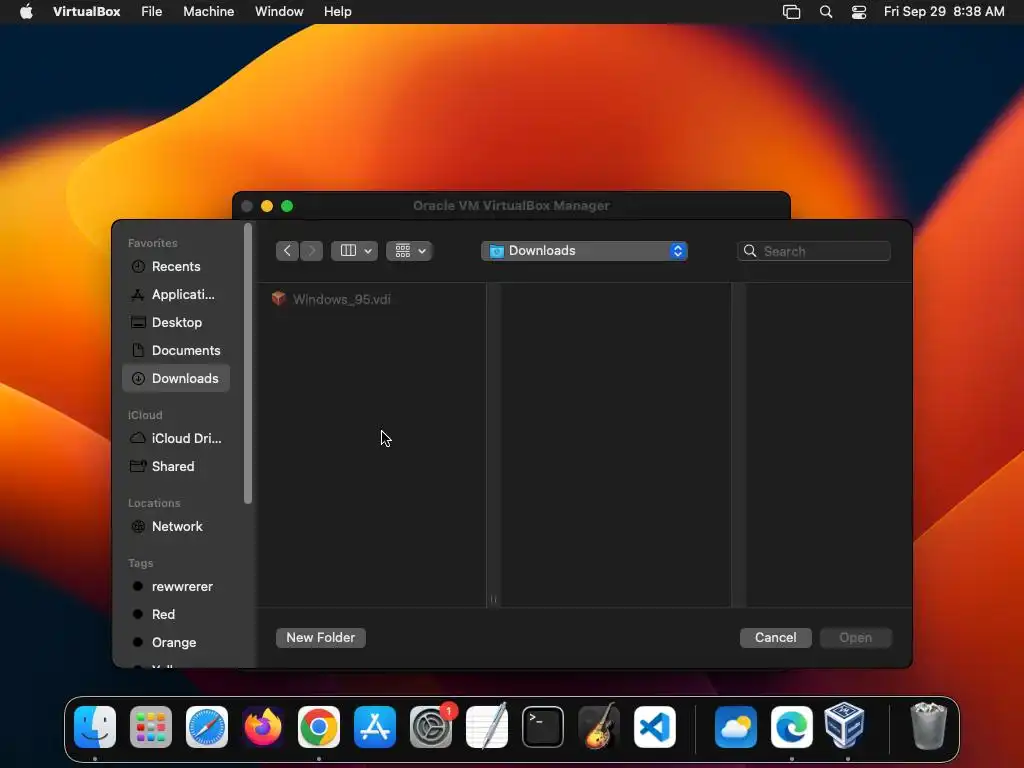The height and width of the screenshot is (768, 1024).
Task: Open the Machine menu
Action: click(208, 12)
